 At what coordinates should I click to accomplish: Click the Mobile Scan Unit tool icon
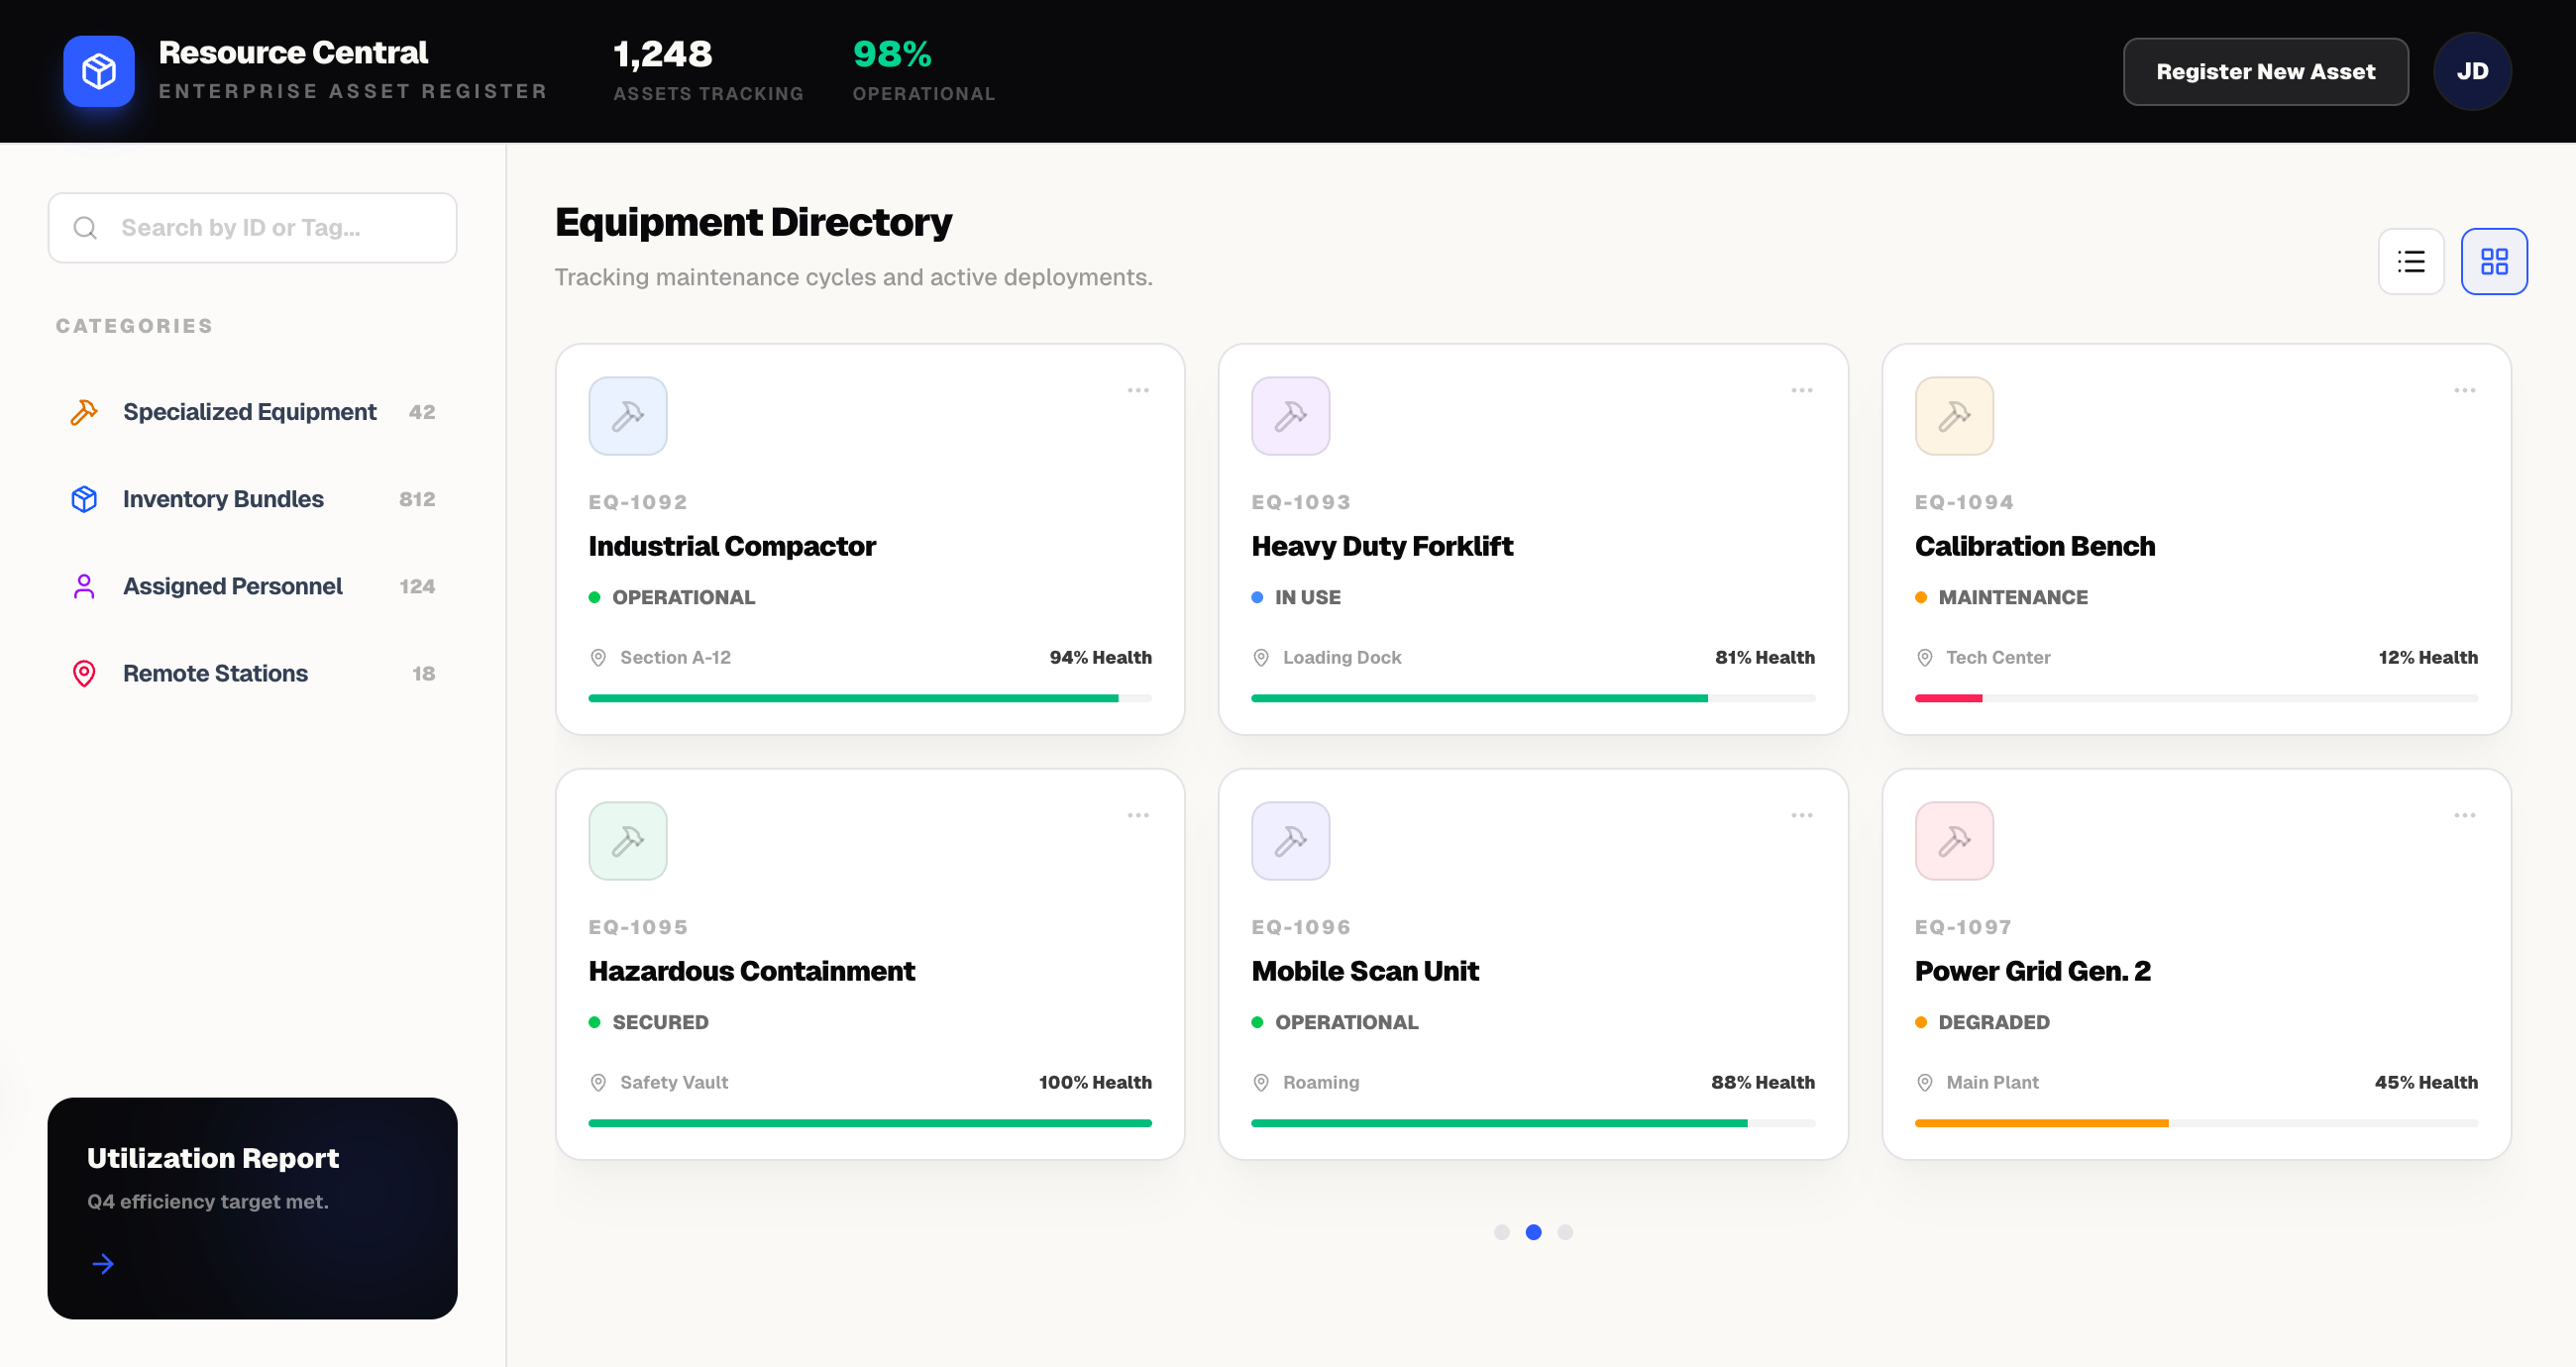1290,841
